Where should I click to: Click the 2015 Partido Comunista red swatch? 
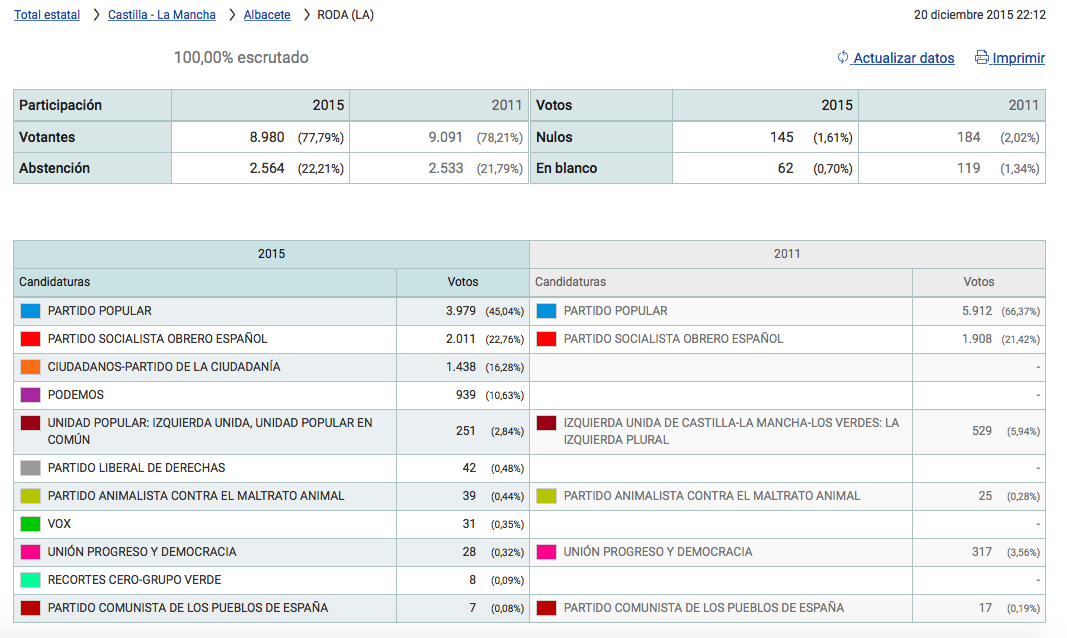click(31, 607)
